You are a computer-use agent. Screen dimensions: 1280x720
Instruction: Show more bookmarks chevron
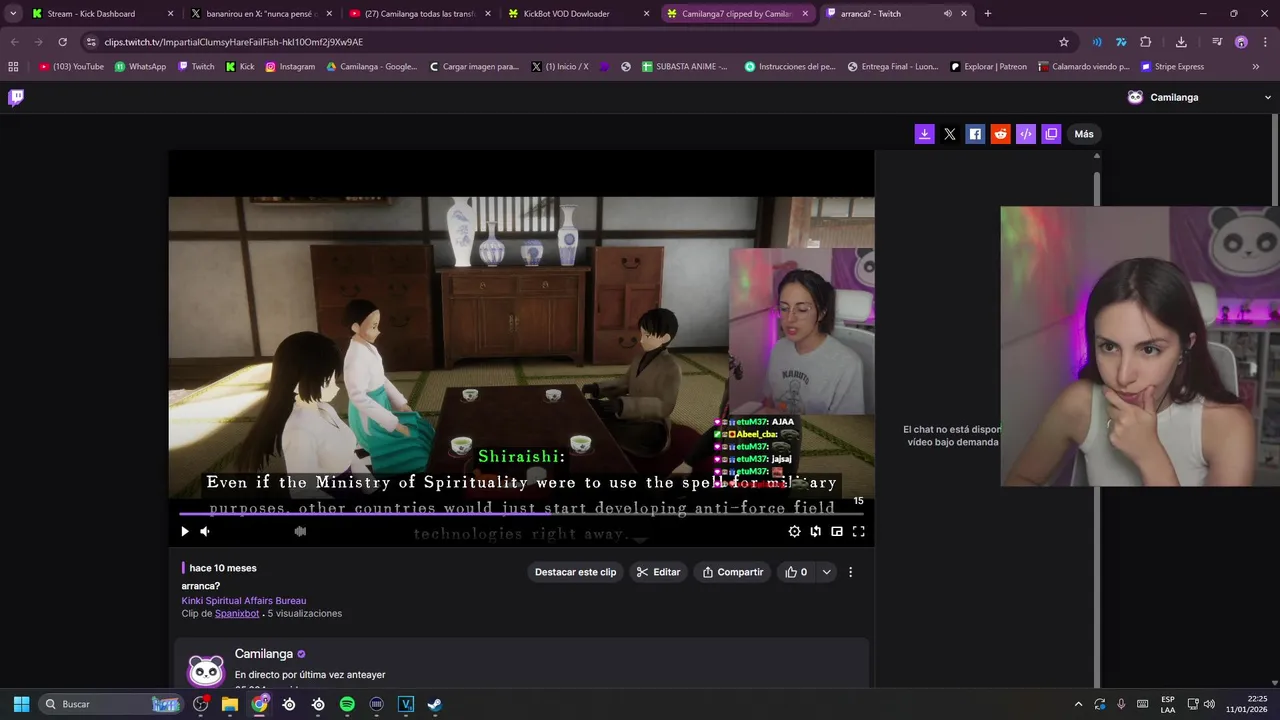tap(1256, 67)
